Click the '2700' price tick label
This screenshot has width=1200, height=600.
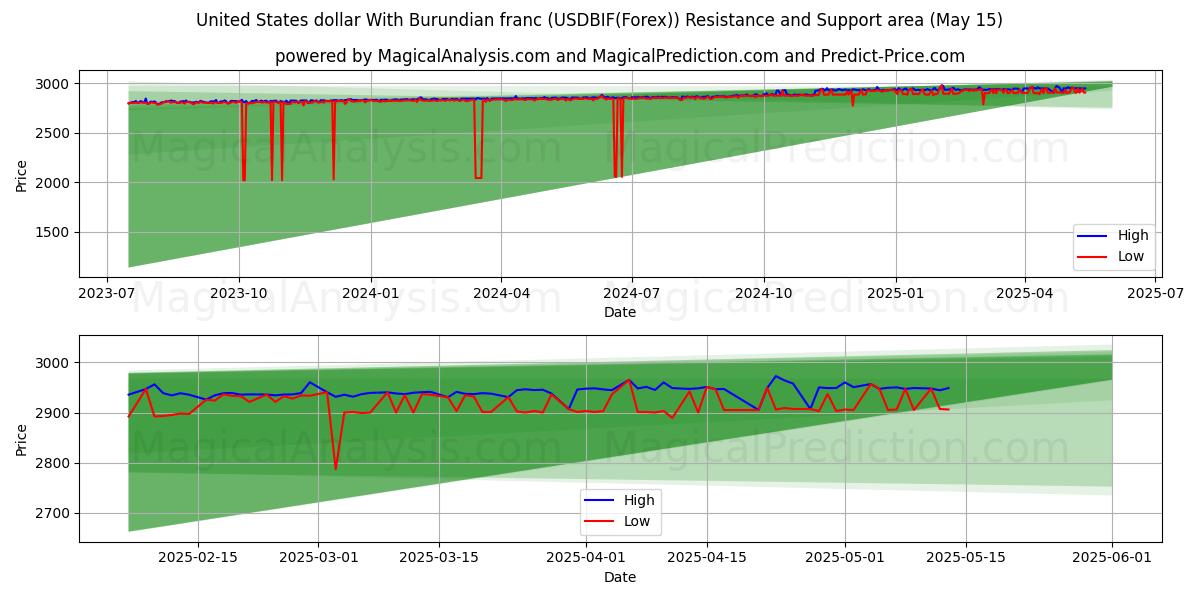tap(54, 513)
